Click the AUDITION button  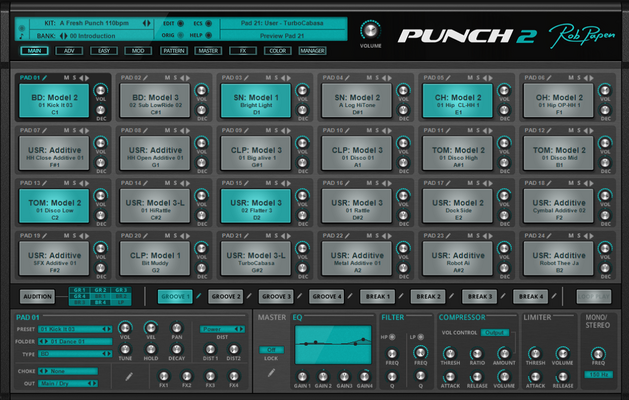tap(37, 297)
